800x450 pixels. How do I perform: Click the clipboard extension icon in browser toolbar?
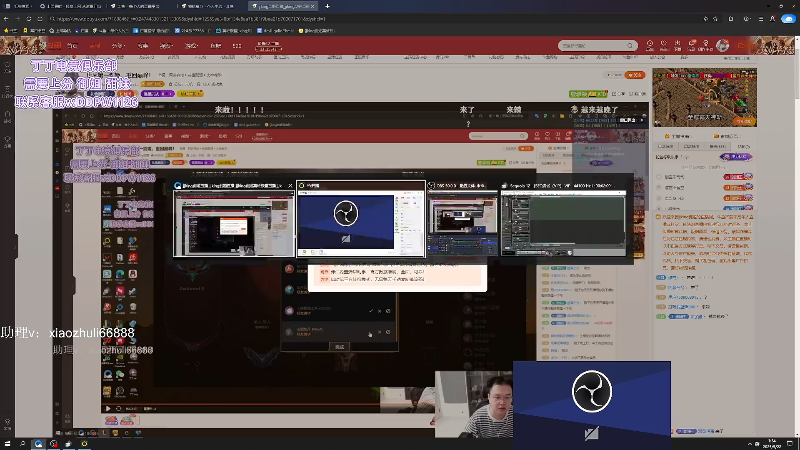click(x=731, y=19)
